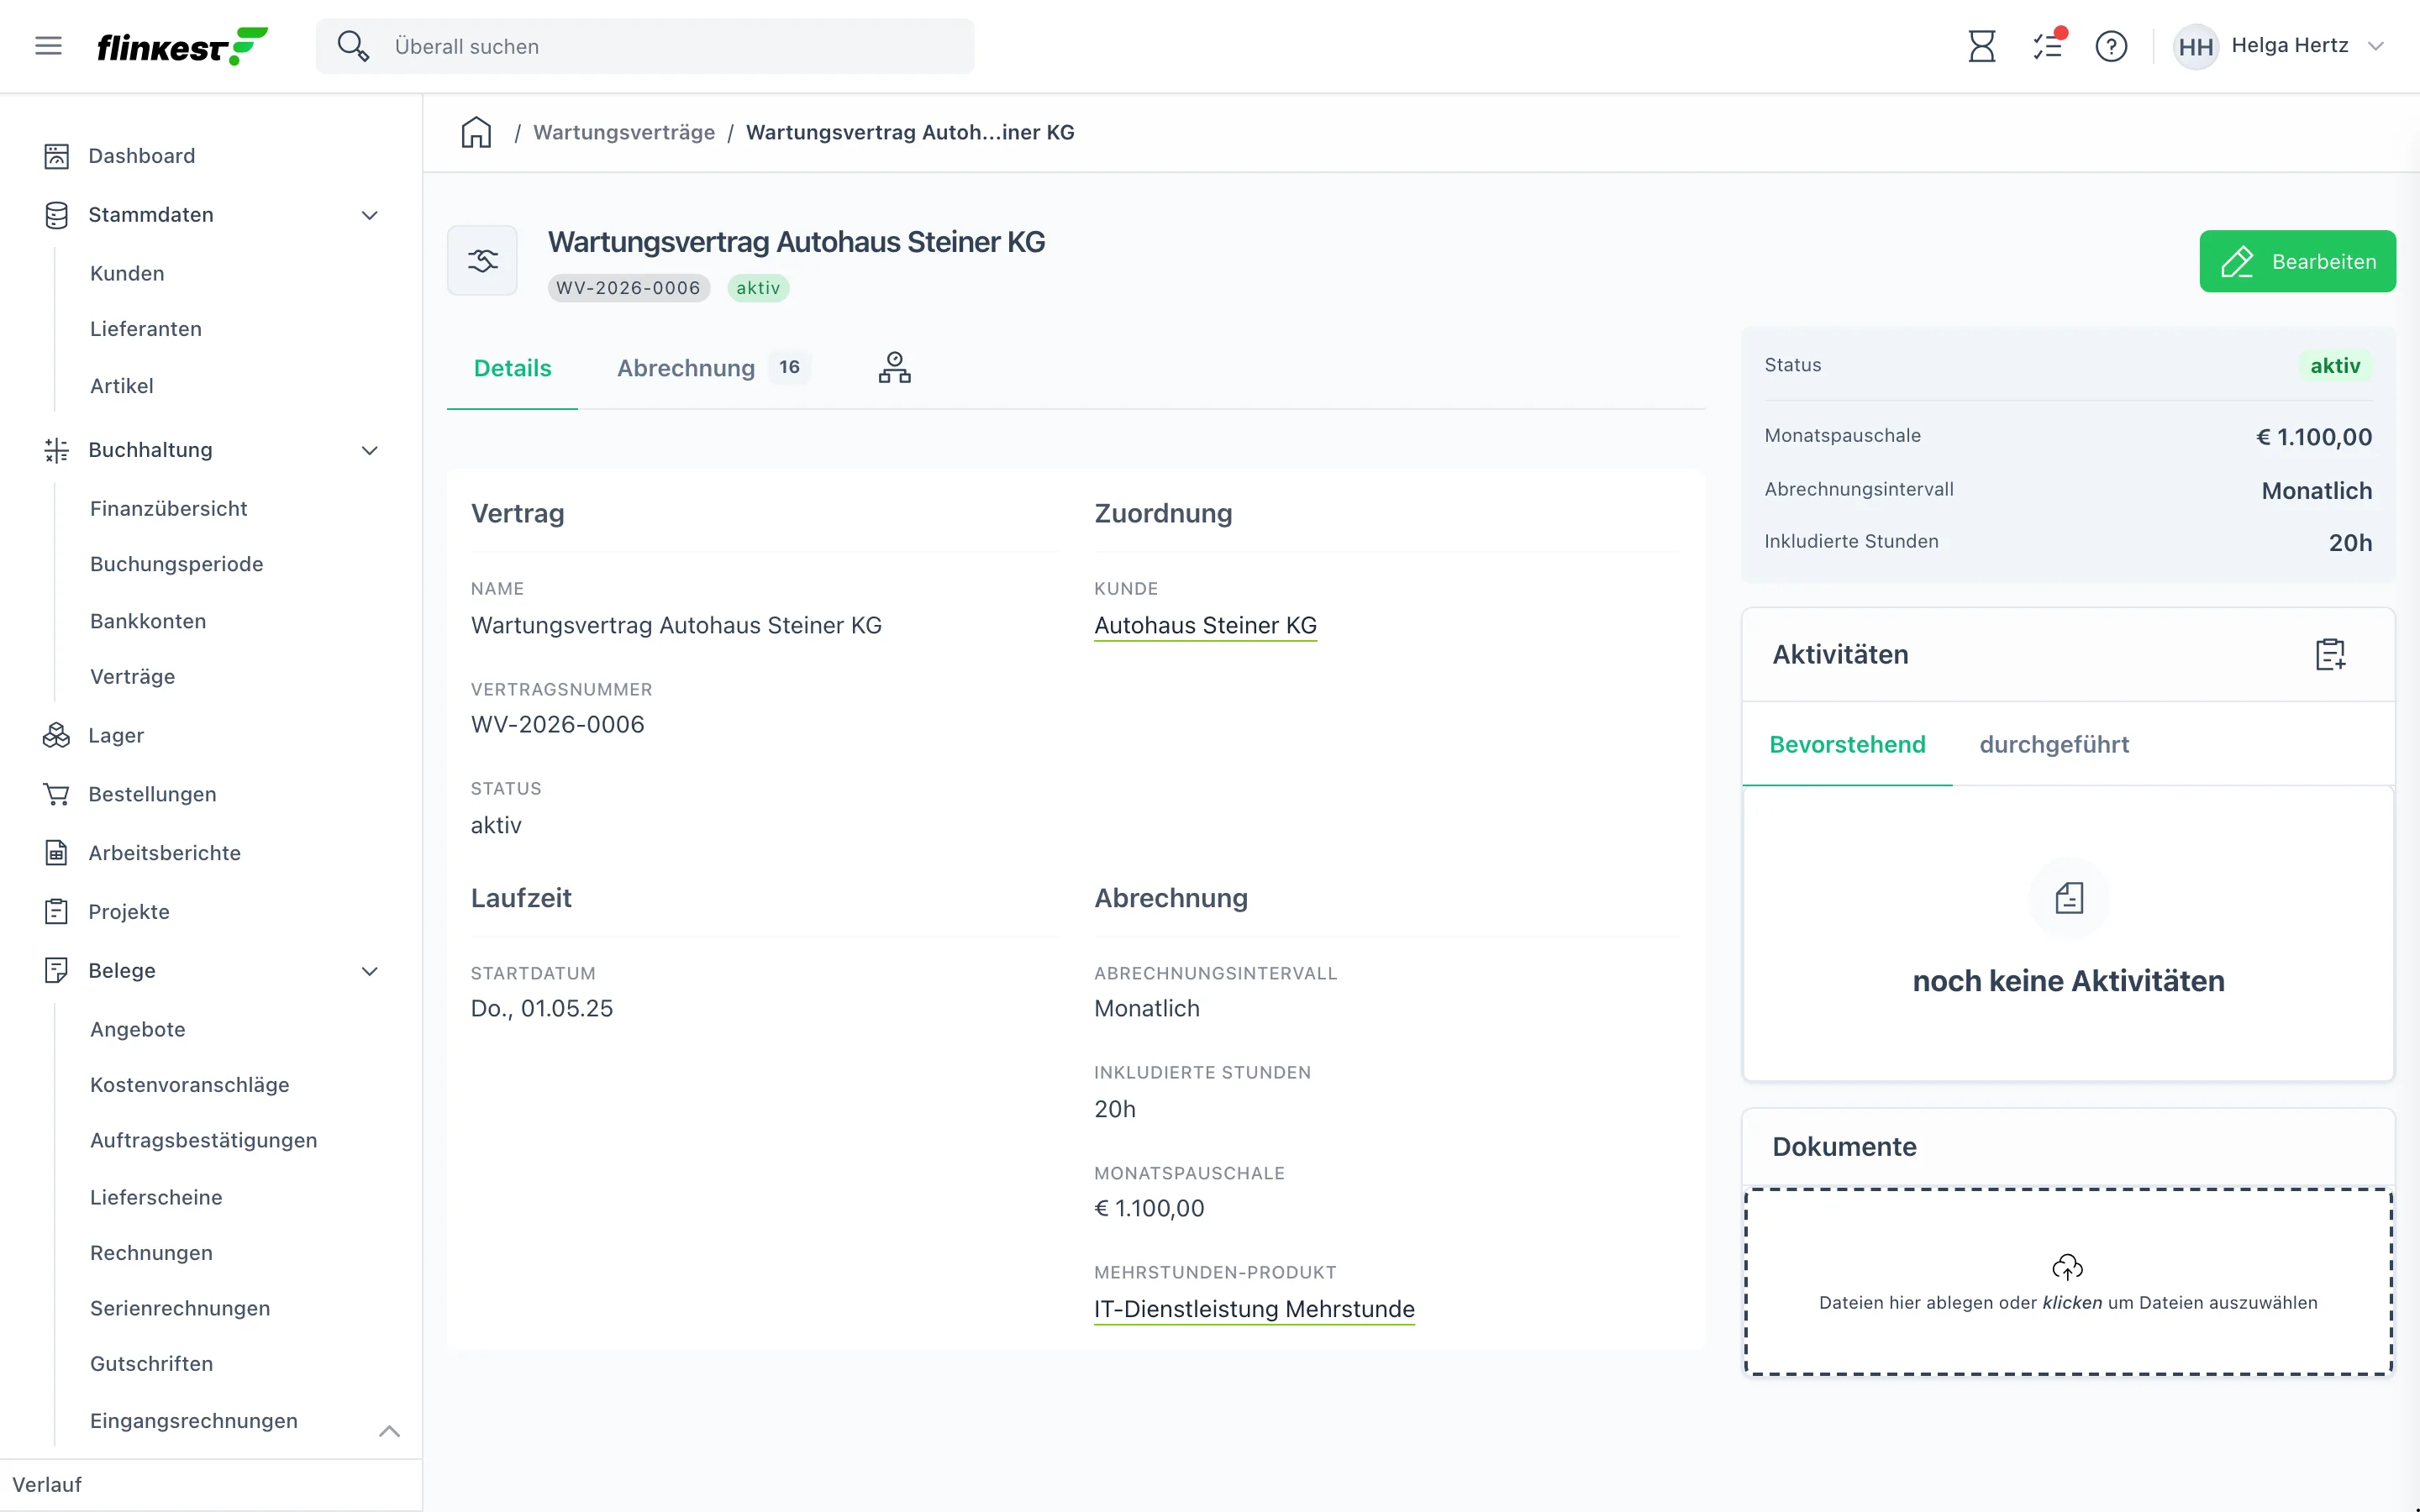Click the 20h value in summary panel
This screenshot has height=1512, width=2420.
(x=2350, y=543)
